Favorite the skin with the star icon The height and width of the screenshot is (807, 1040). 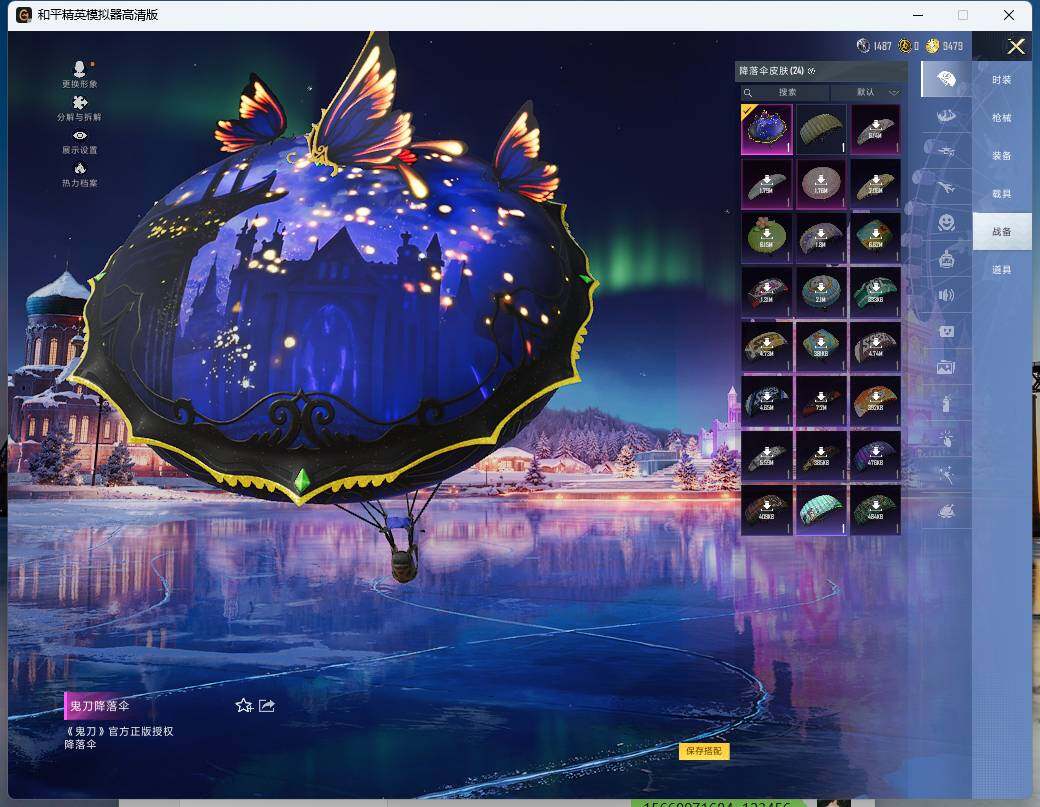coord(244,706)
